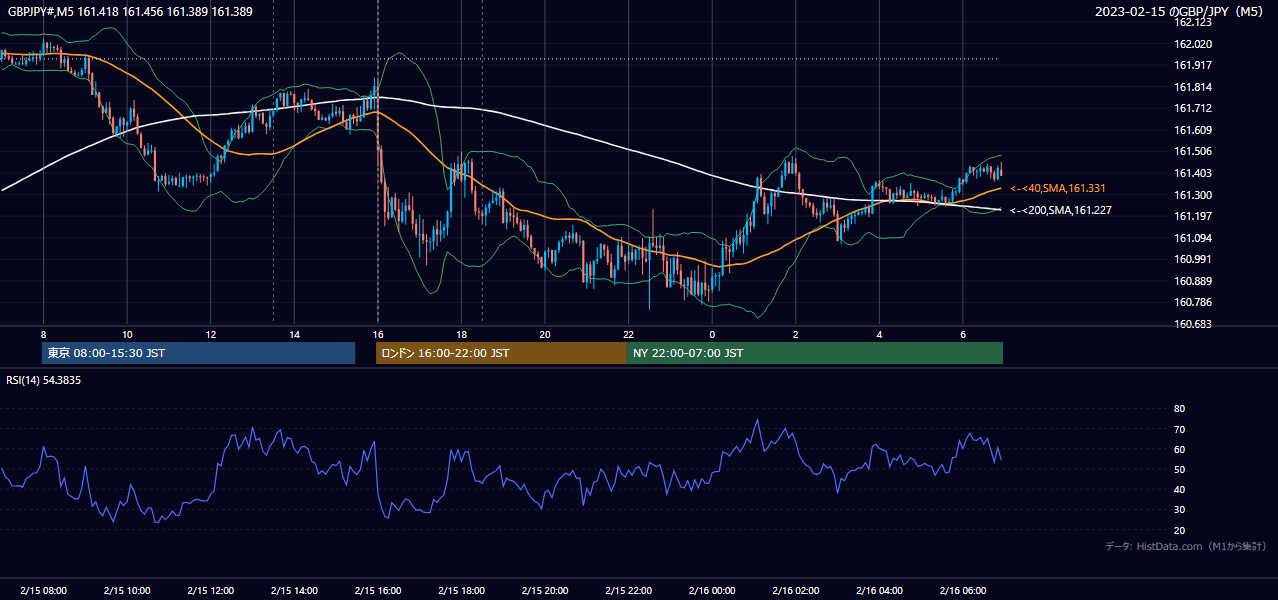Click bottom date label 2/15 16:00

377,591
